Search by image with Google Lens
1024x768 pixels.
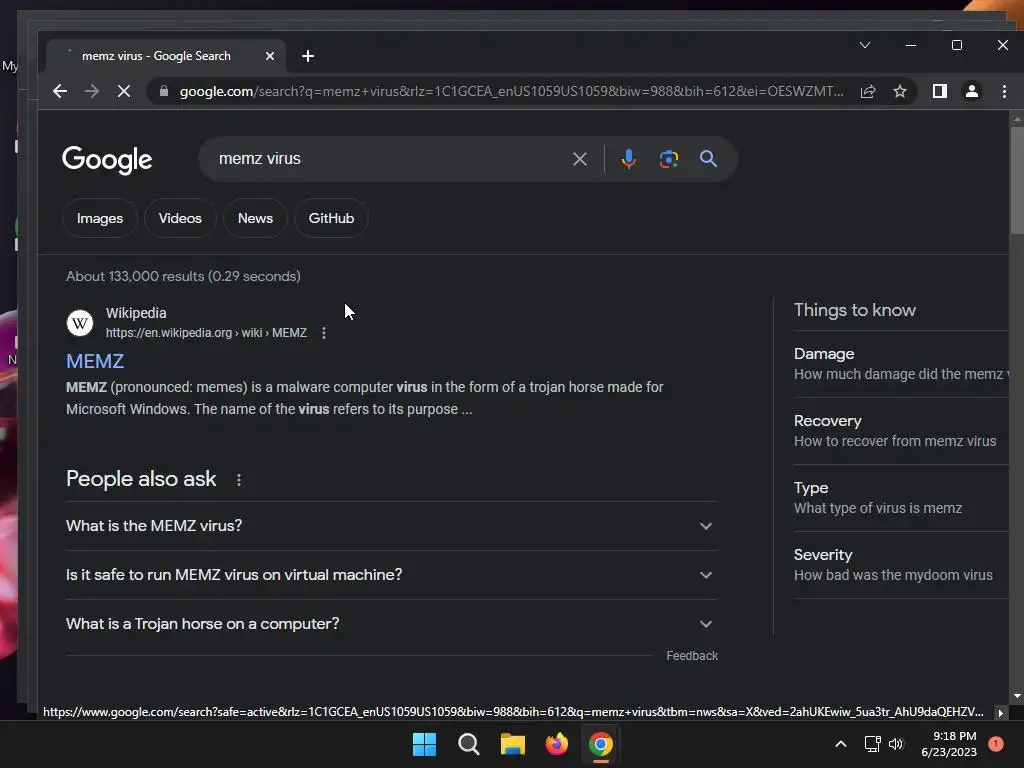(669, 159)
